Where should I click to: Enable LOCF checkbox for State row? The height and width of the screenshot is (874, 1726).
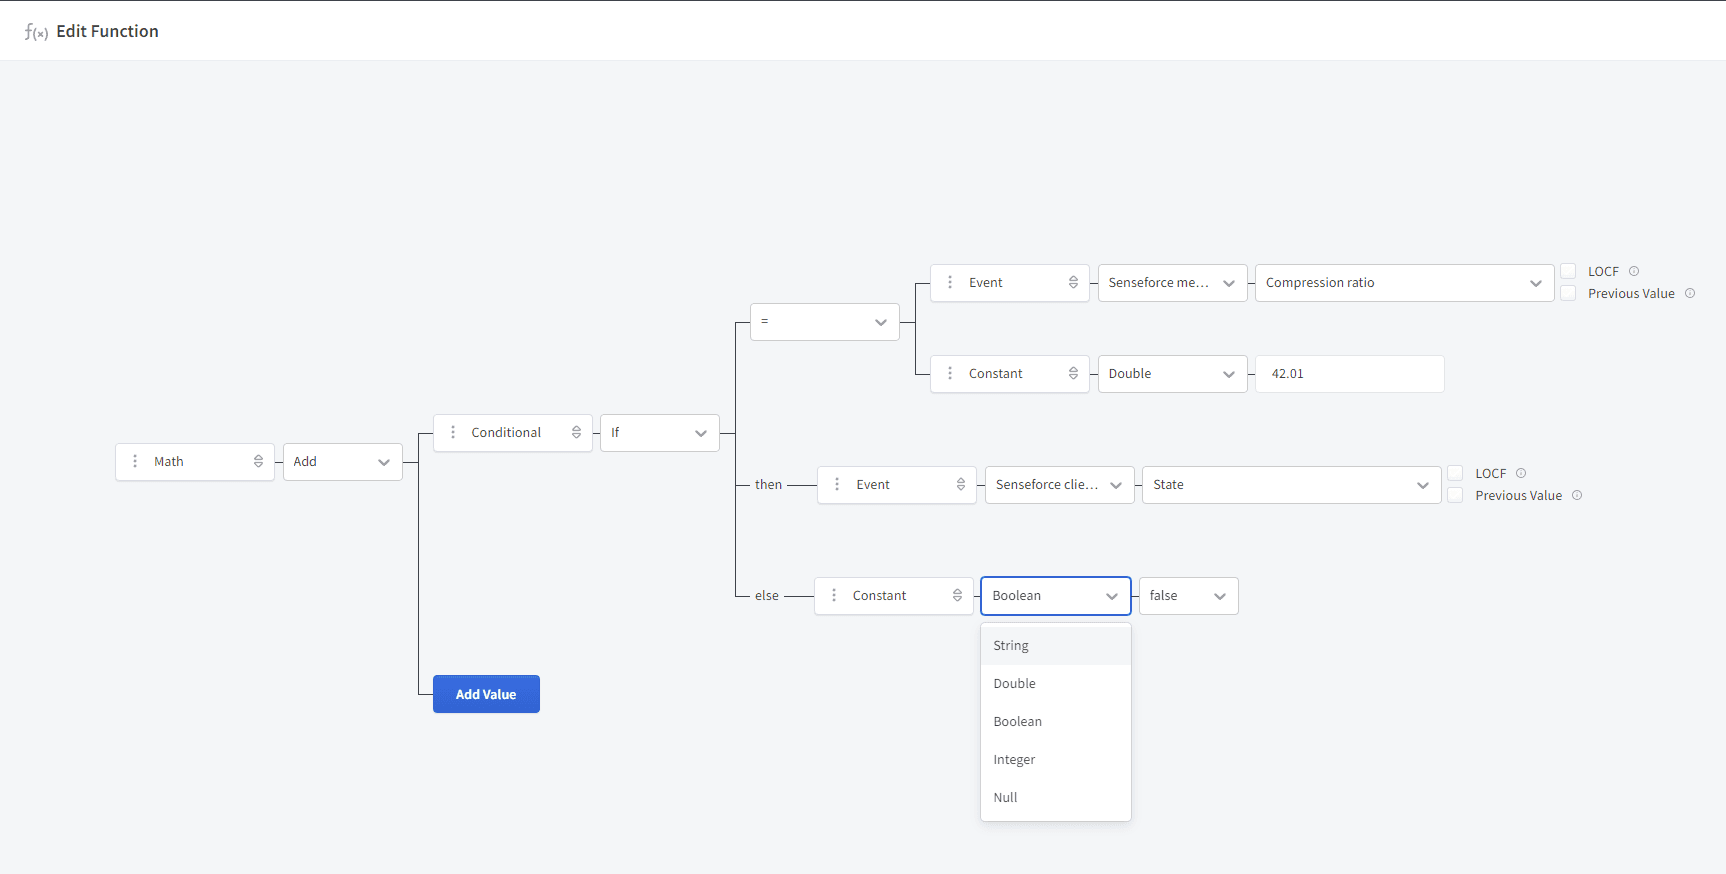point(1455,473)
